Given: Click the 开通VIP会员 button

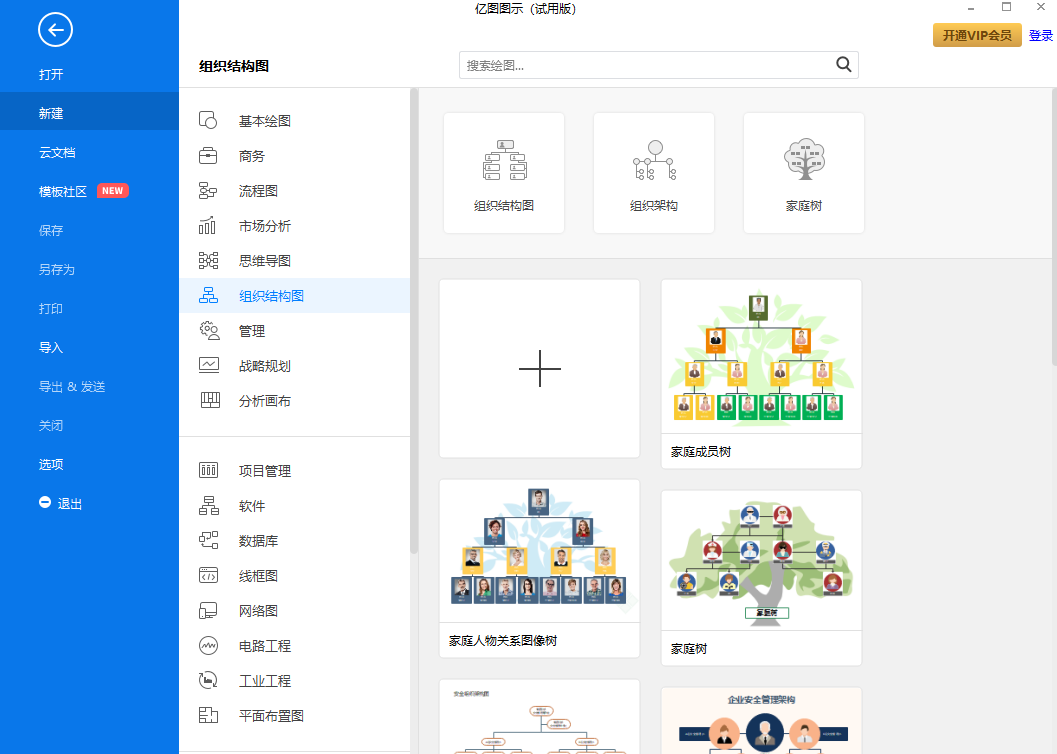Looking at the screenshot, I should tap(977, 33).
